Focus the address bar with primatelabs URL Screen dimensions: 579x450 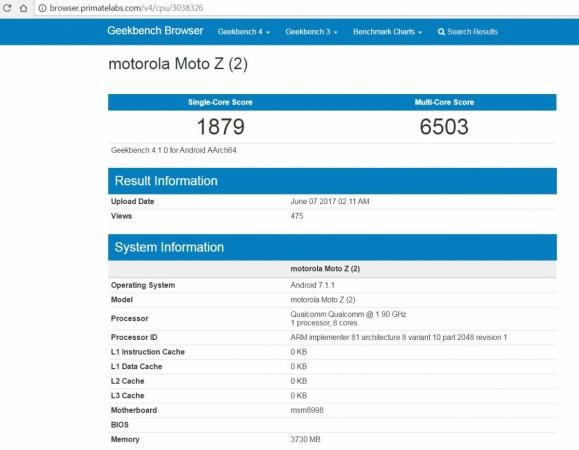coord(306,8)
